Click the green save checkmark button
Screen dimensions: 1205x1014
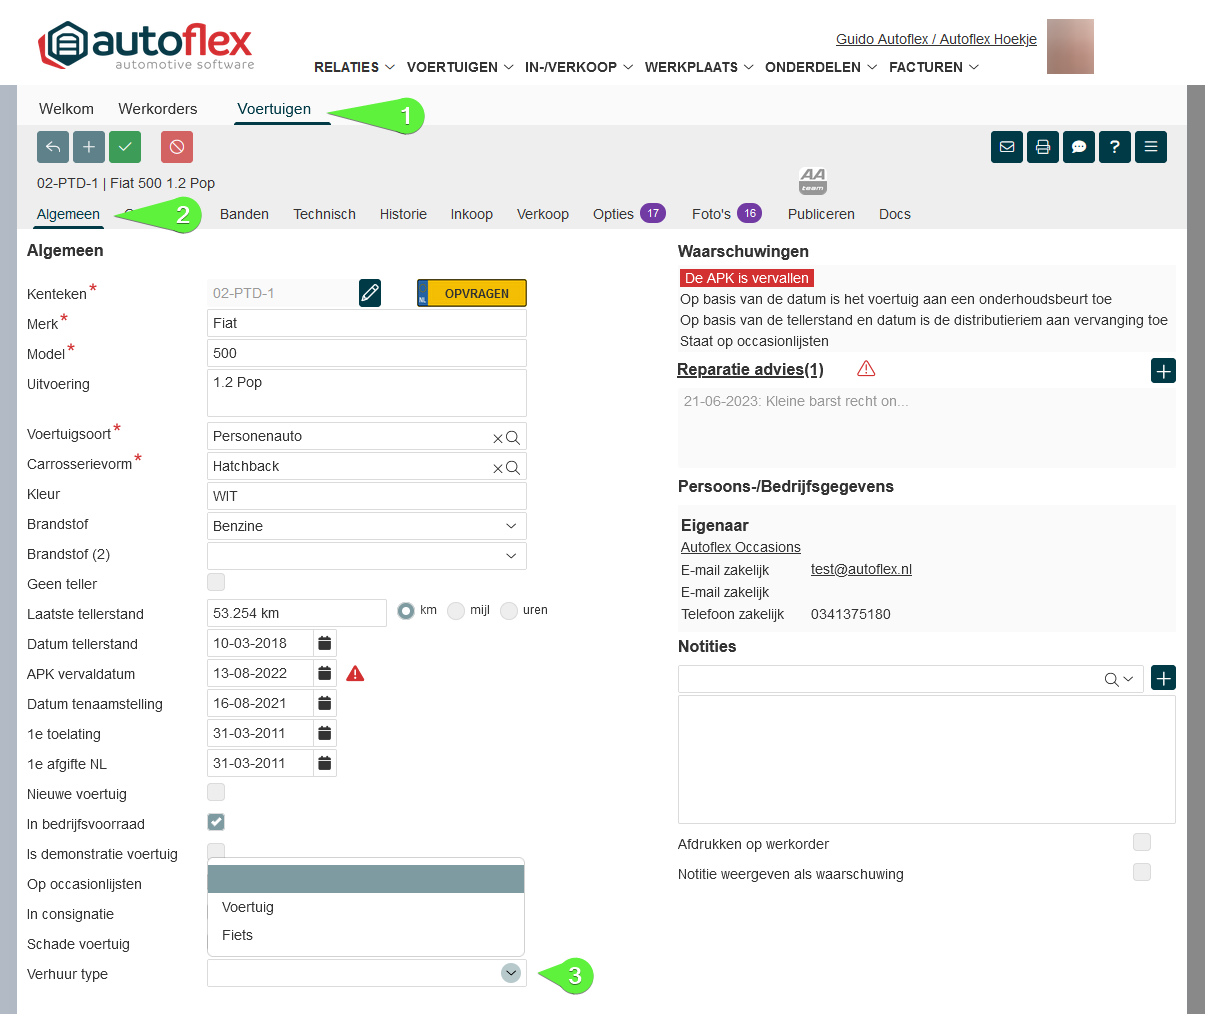click(x=125, y=147)
